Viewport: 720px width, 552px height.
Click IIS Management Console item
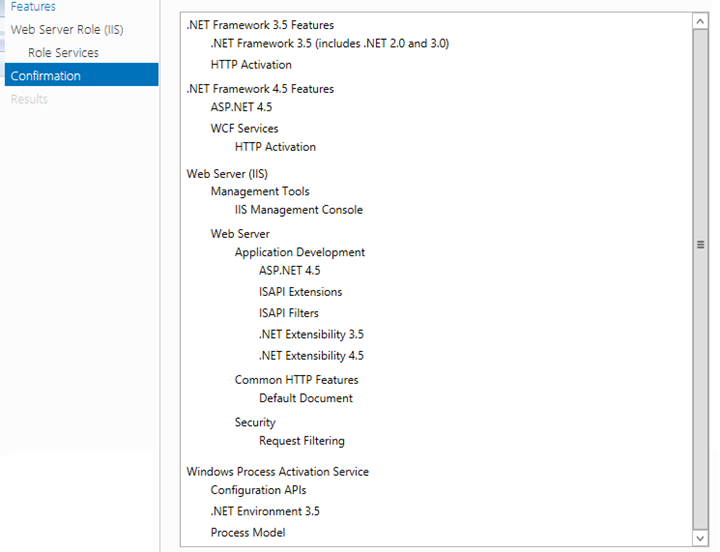coord(298,210)
